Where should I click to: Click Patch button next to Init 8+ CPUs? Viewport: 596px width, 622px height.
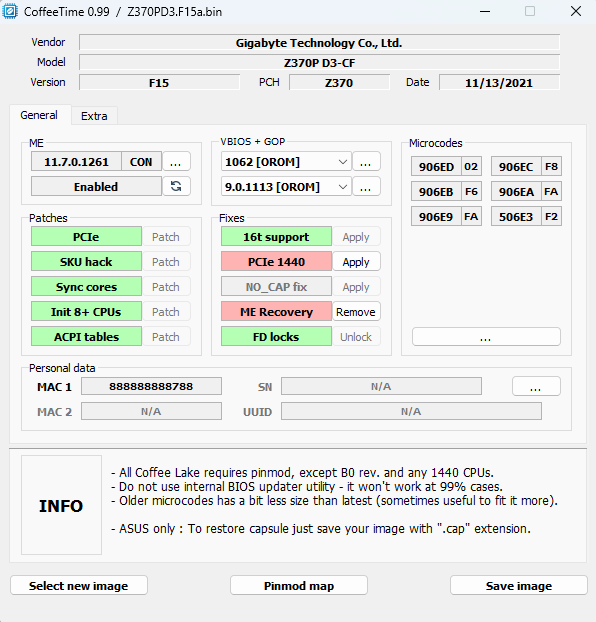tap(166, 312)
